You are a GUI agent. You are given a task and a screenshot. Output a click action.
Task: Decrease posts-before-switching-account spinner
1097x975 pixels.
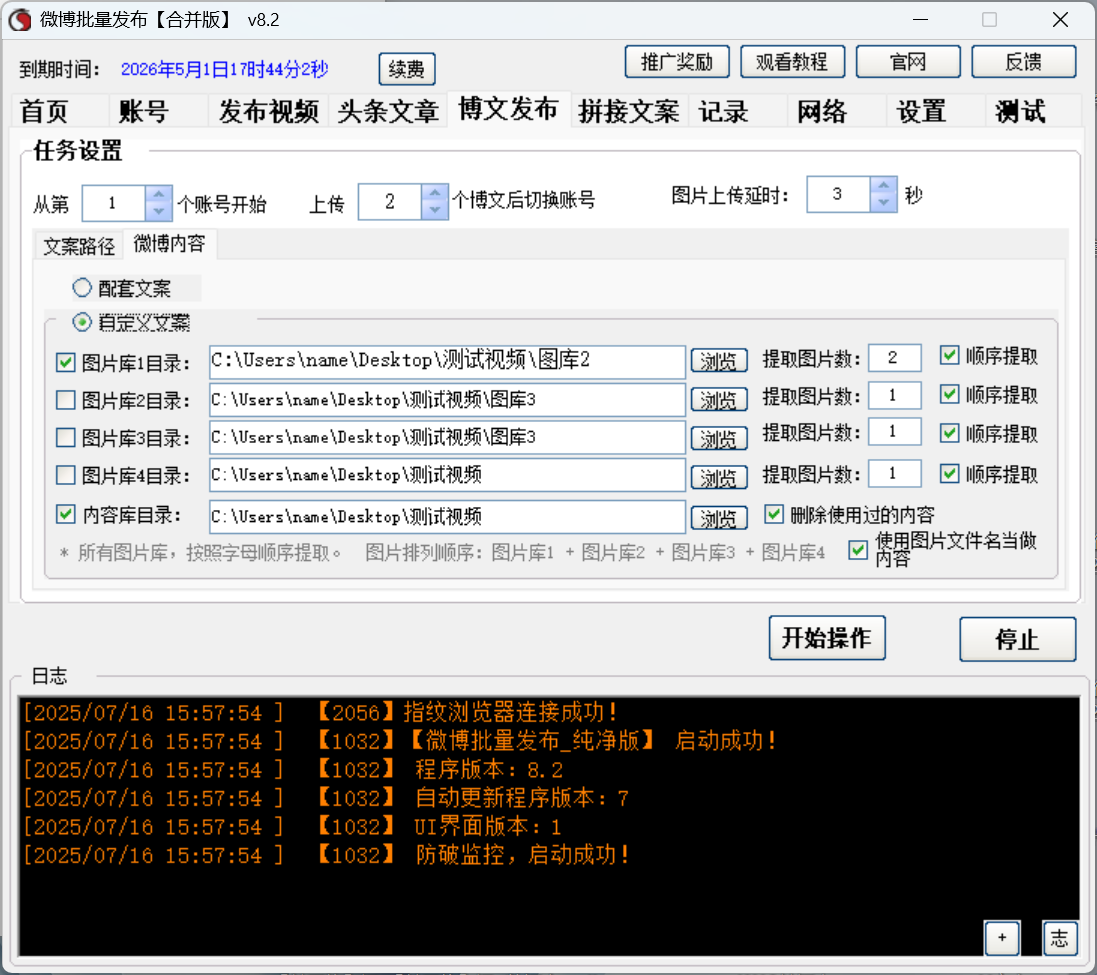(x=435, y=209)
